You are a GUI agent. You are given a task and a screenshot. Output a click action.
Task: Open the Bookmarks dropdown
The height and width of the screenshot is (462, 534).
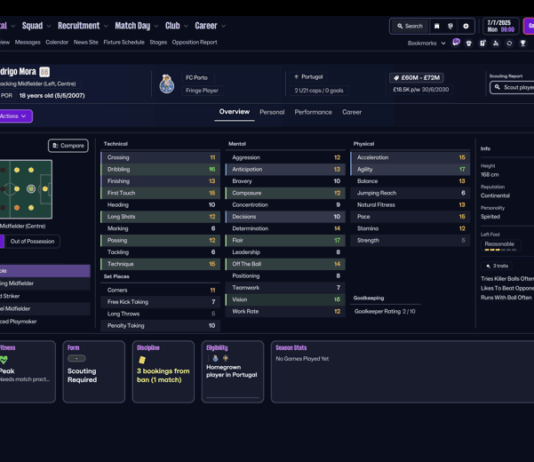tap(427, 43)
